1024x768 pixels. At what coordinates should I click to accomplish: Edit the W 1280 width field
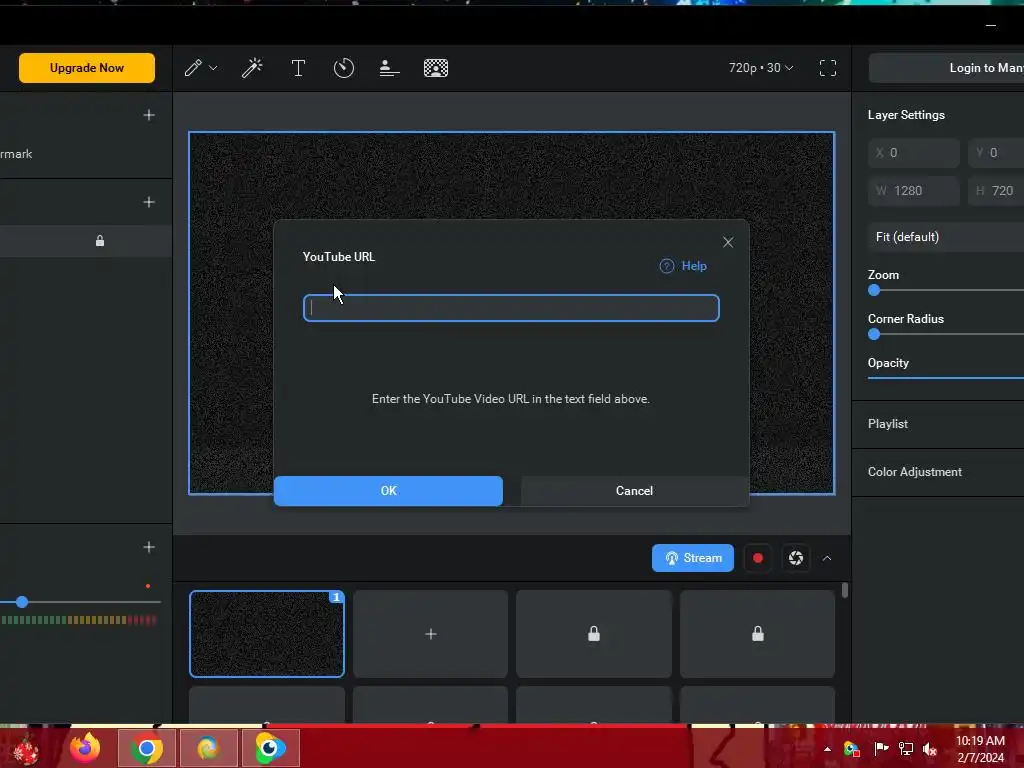914,191
